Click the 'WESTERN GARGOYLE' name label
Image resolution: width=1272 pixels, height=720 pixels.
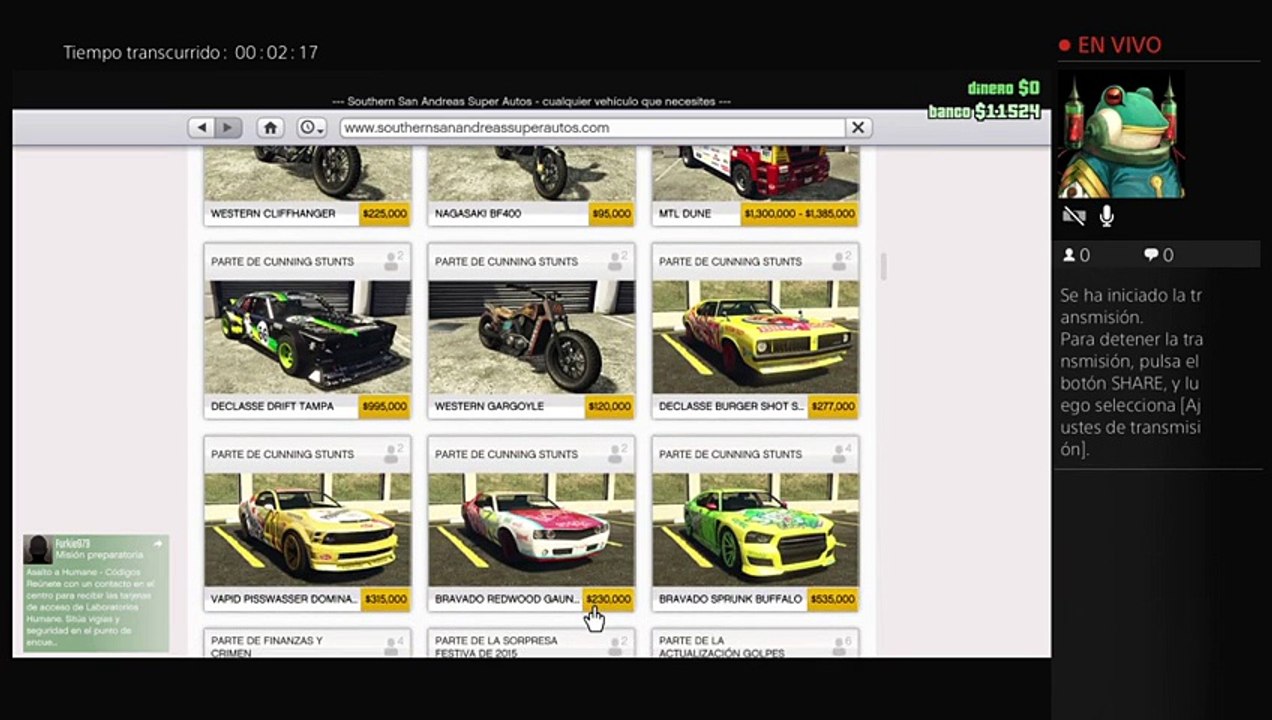click(488, 407)
